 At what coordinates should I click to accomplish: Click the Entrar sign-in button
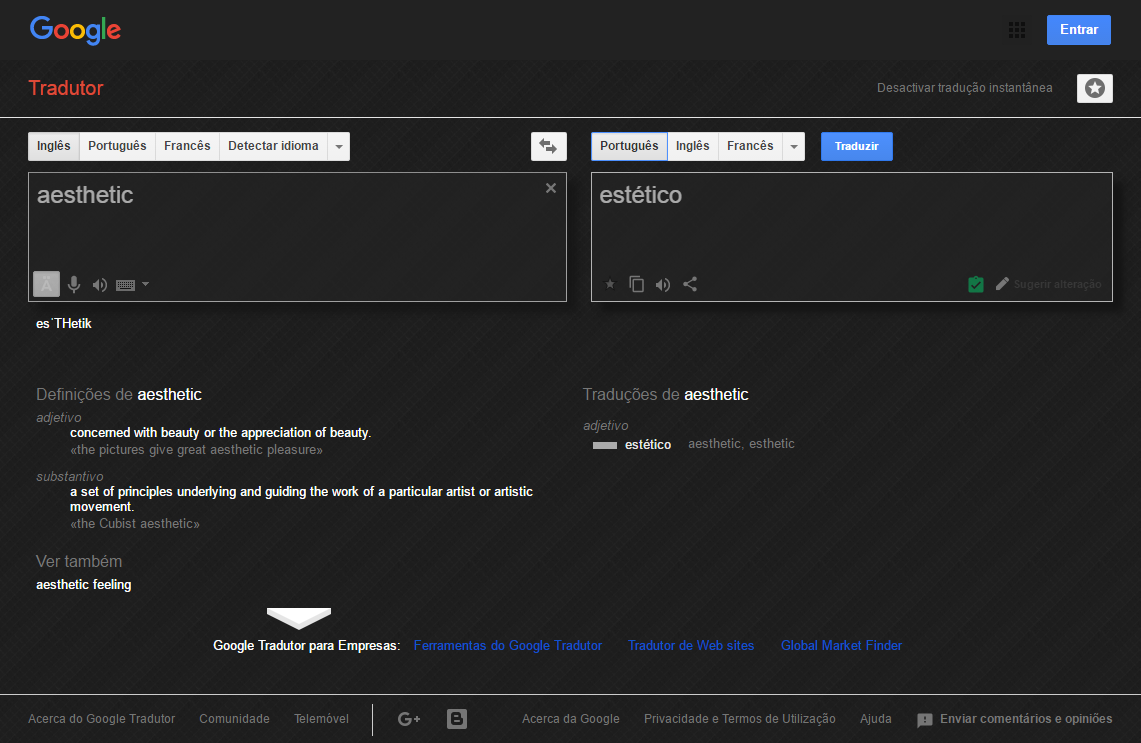click(1078, 30)
